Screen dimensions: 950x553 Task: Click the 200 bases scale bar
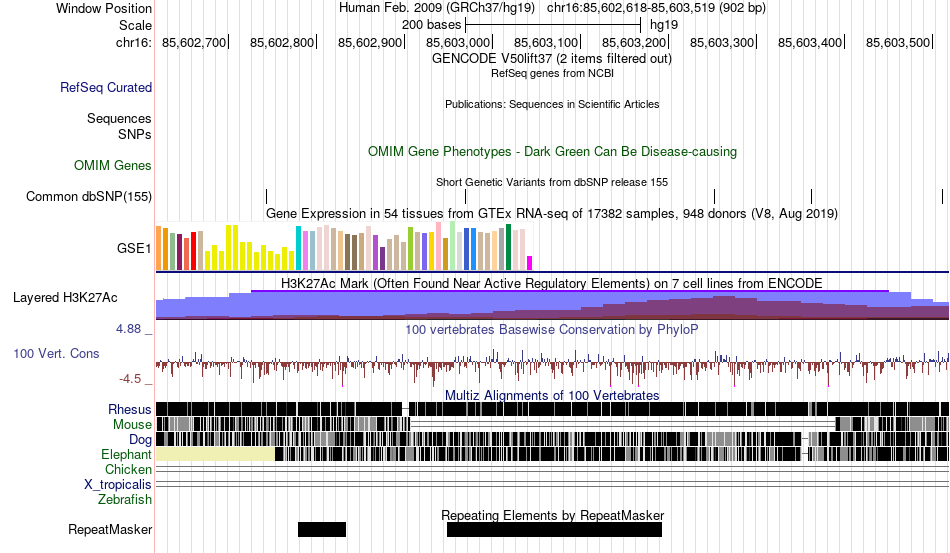click(553, 25)
